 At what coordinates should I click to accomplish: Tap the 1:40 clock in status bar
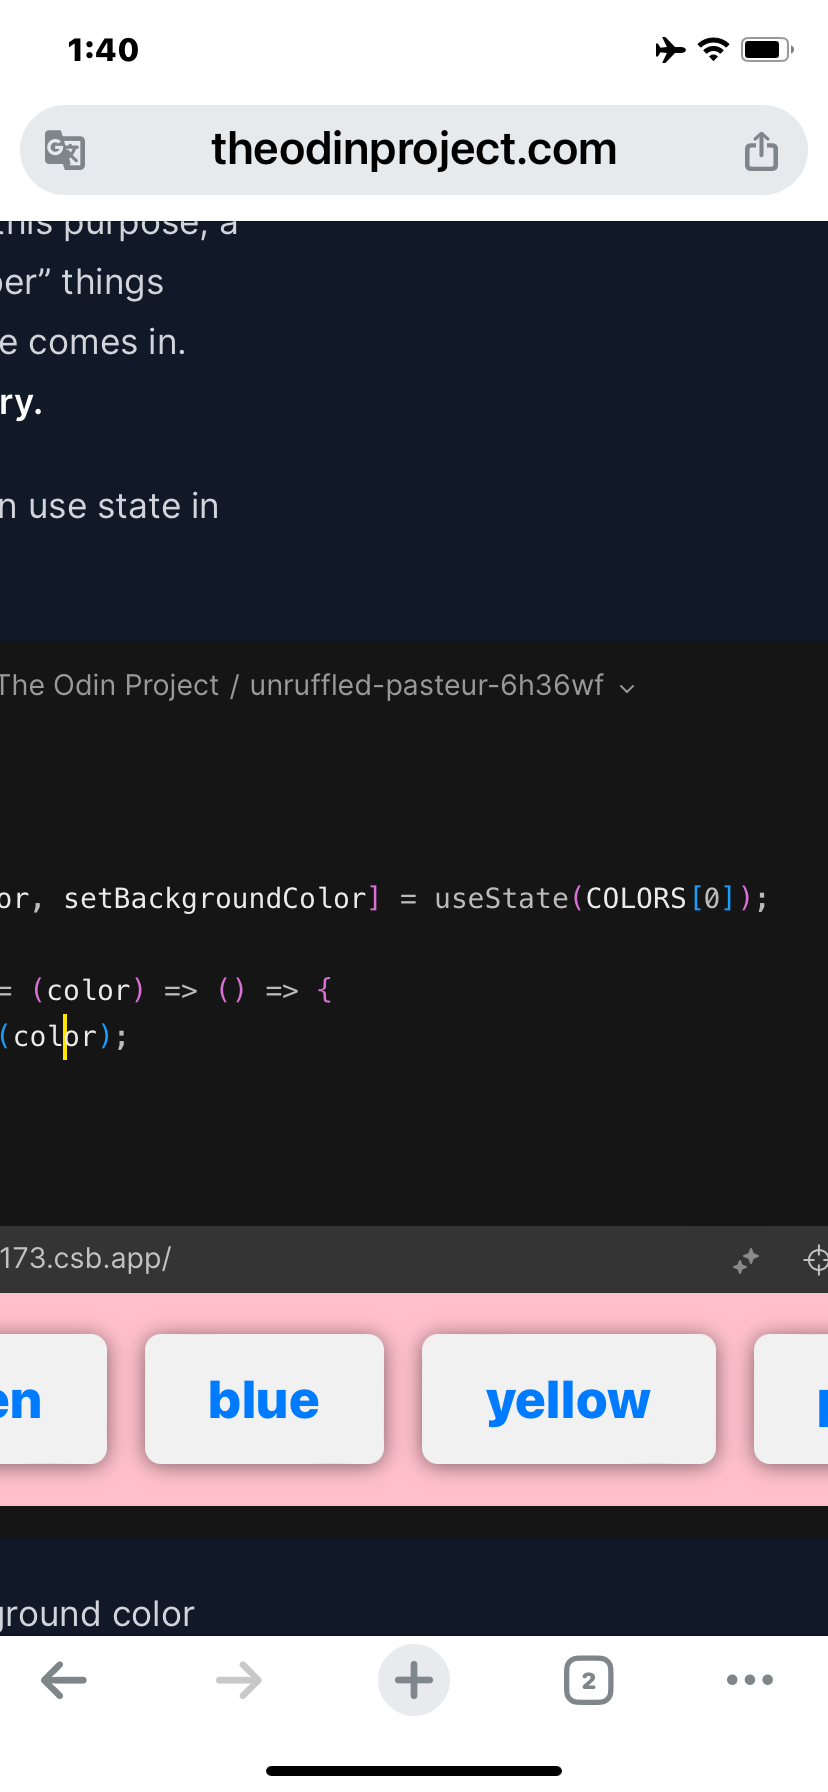[104, 49]
